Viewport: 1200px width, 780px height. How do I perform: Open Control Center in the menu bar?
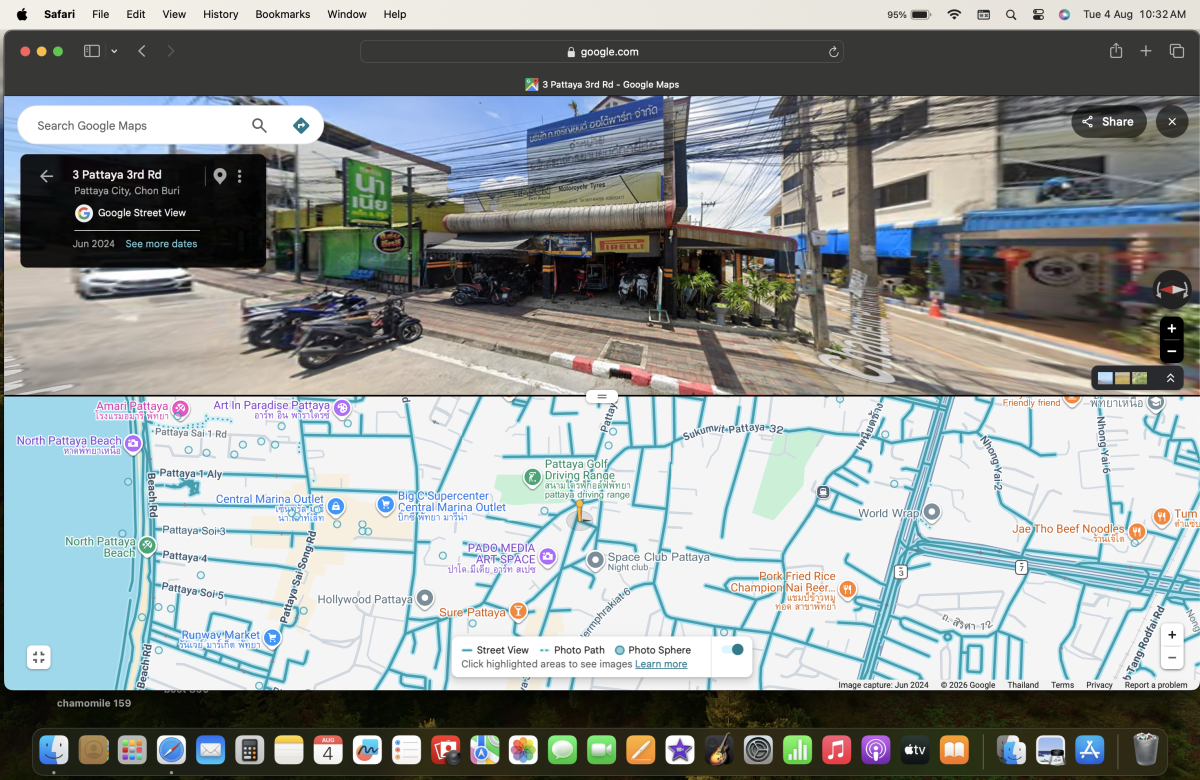click(1038, 14)
